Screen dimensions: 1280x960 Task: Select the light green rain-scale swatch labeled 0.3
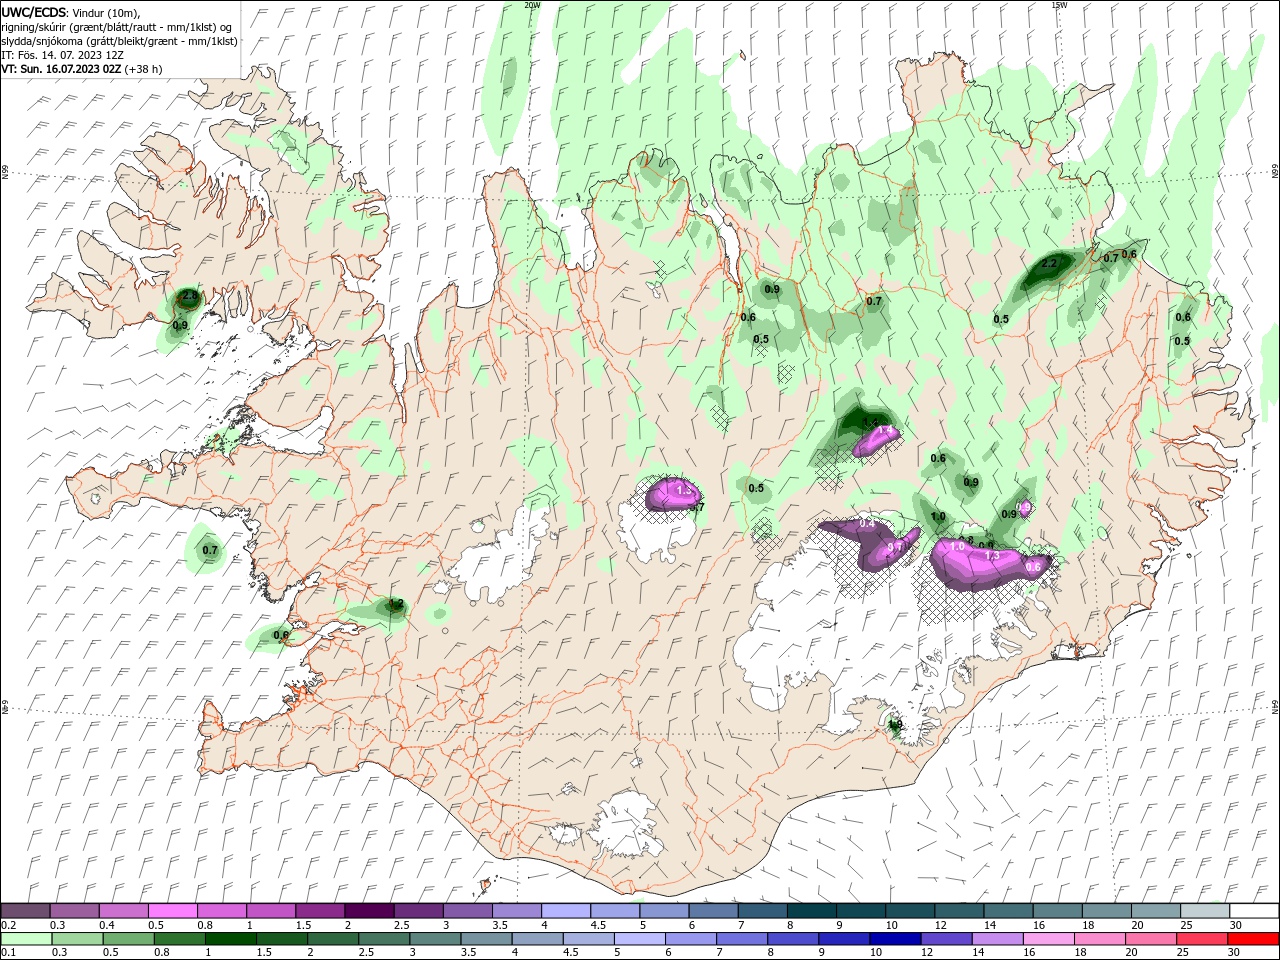tap(77, 938)
